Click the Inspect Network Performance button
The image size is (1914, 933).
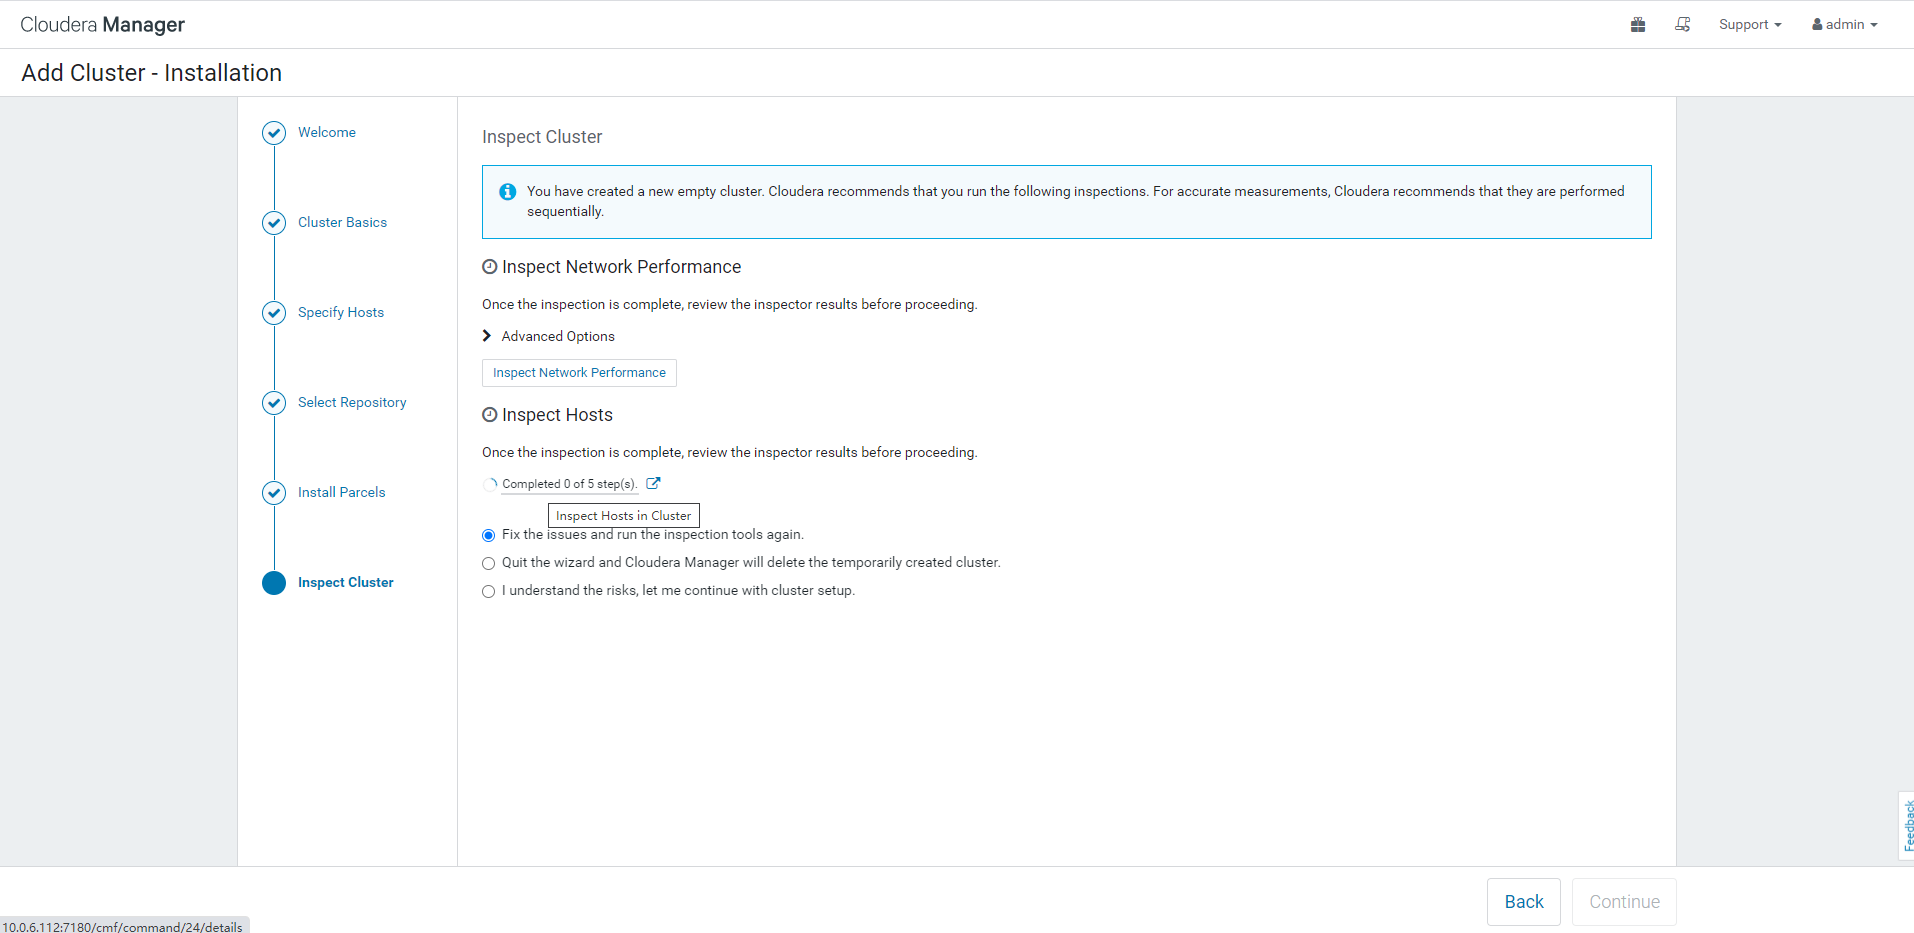579,373
